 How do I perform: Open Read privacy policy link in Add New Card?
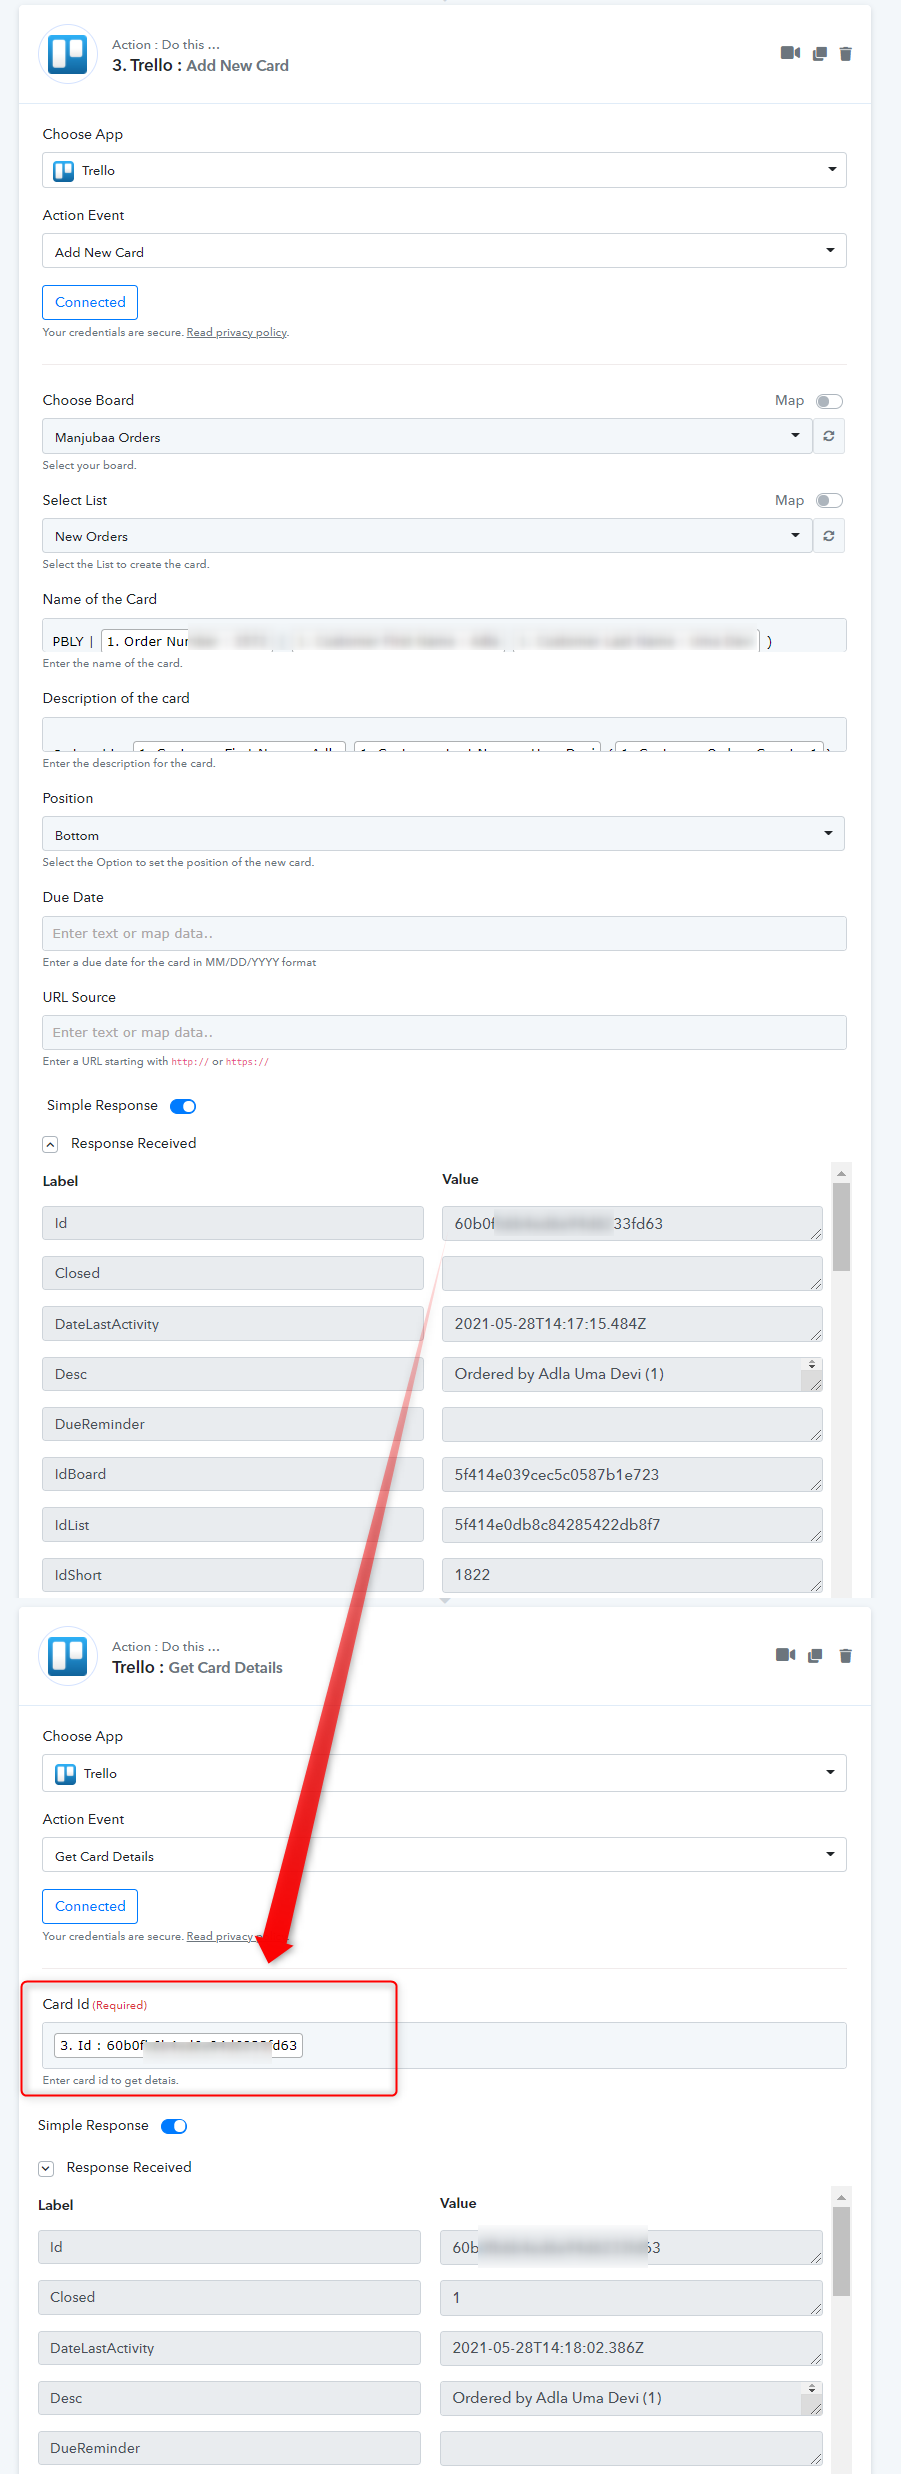[236, 332]
